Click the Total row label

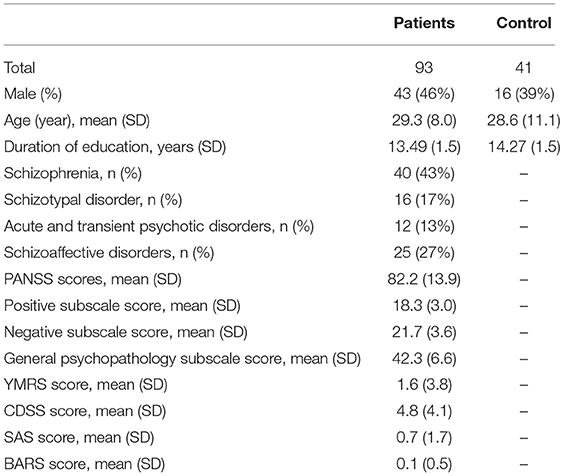pyautogui.click(x=19, y=68)
